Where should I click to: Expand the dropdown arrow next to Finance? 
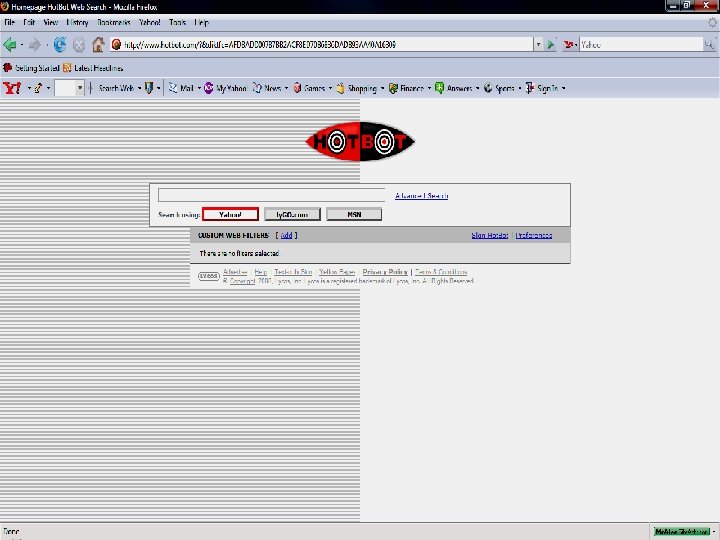tap(429, 88)
